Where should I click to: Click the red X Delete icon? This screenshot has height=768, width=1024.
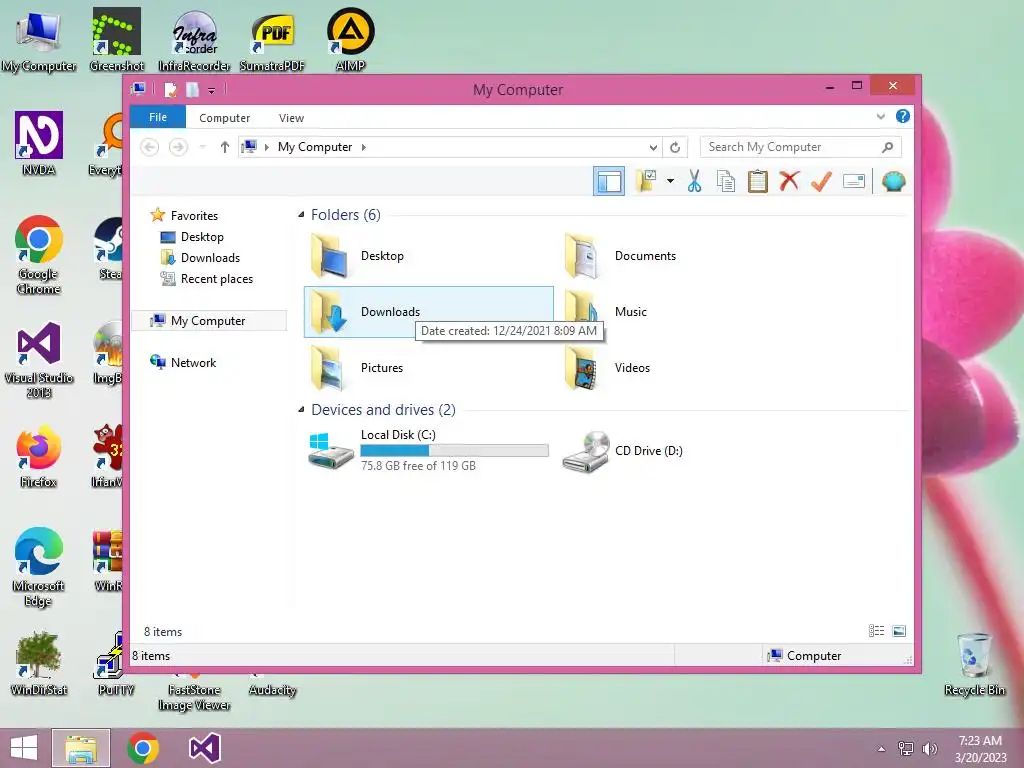789,181
